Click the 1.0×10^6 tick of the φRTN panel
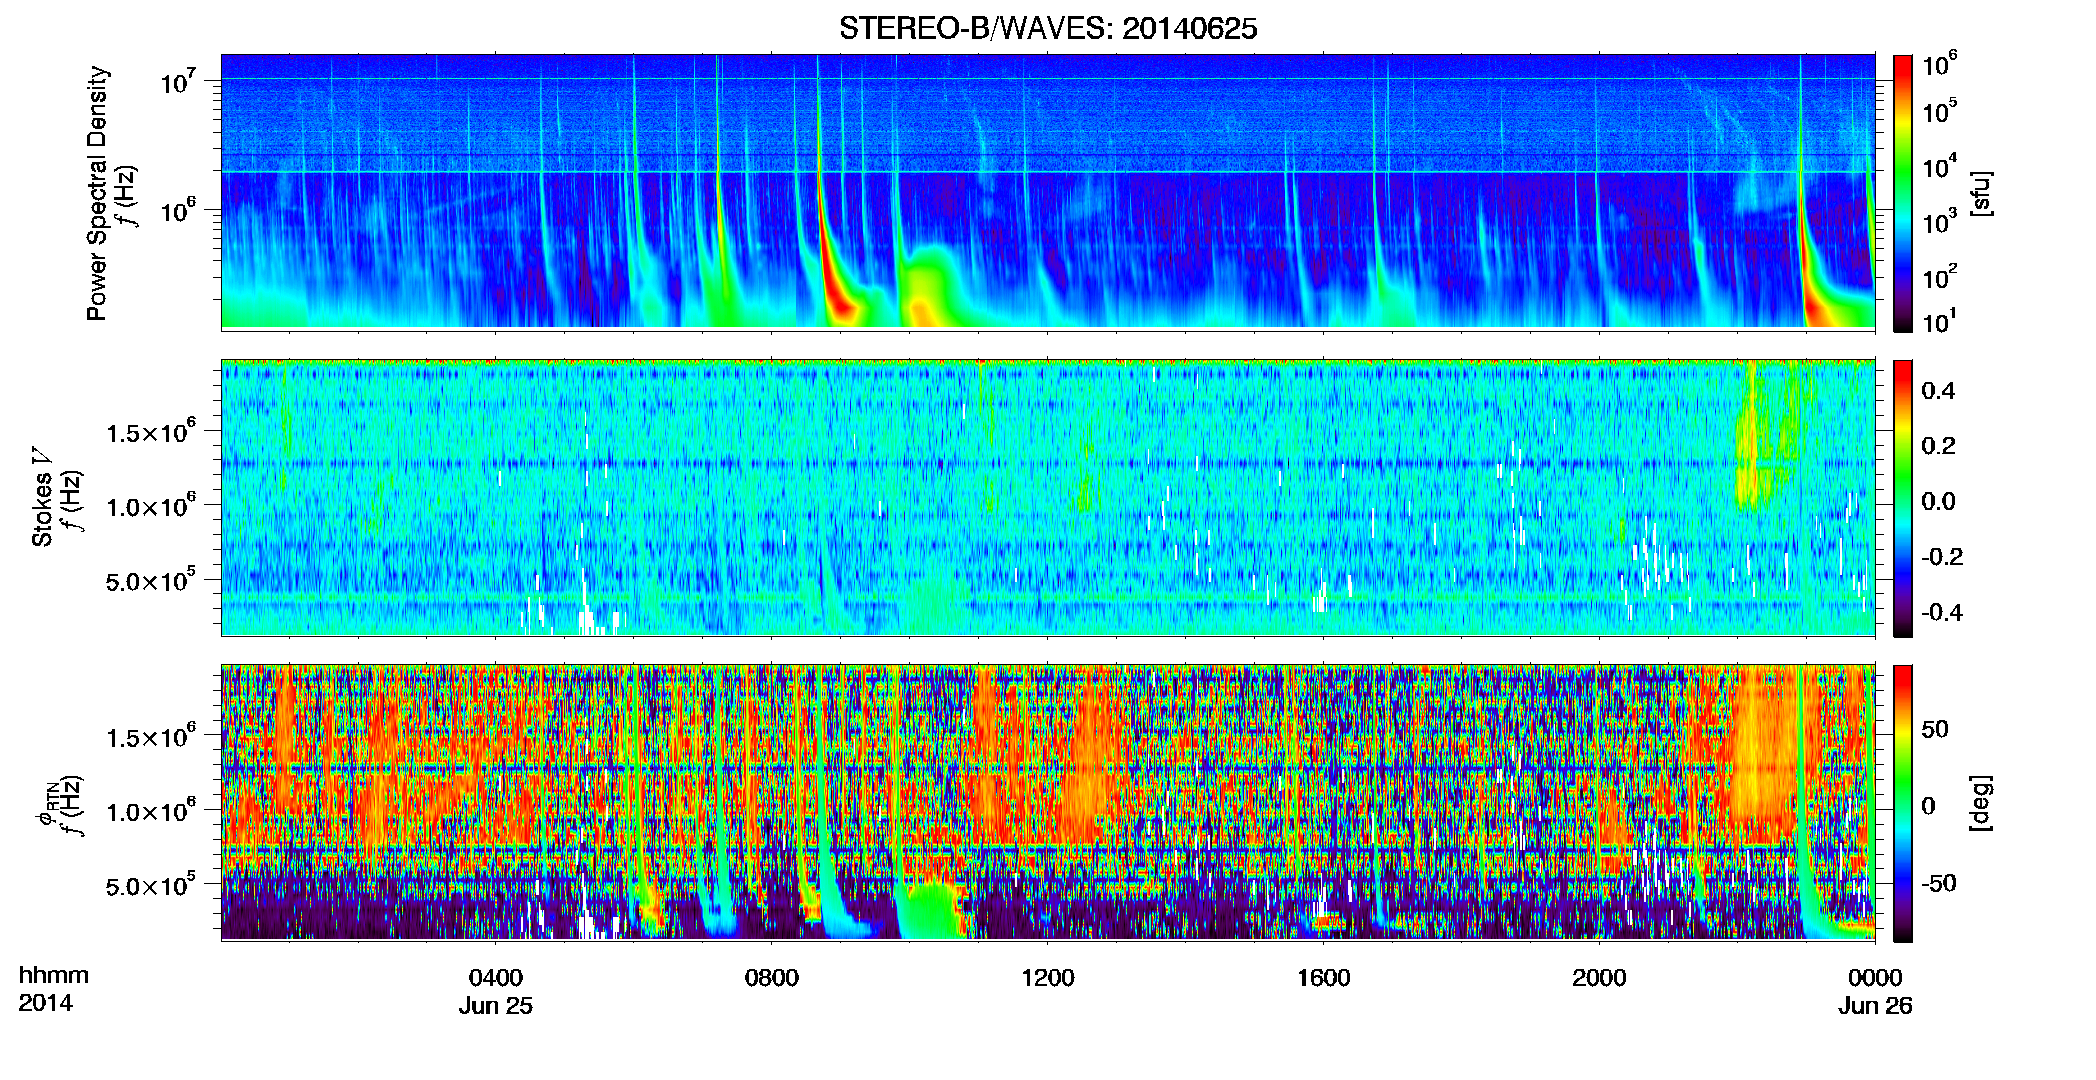 point(151,811)
